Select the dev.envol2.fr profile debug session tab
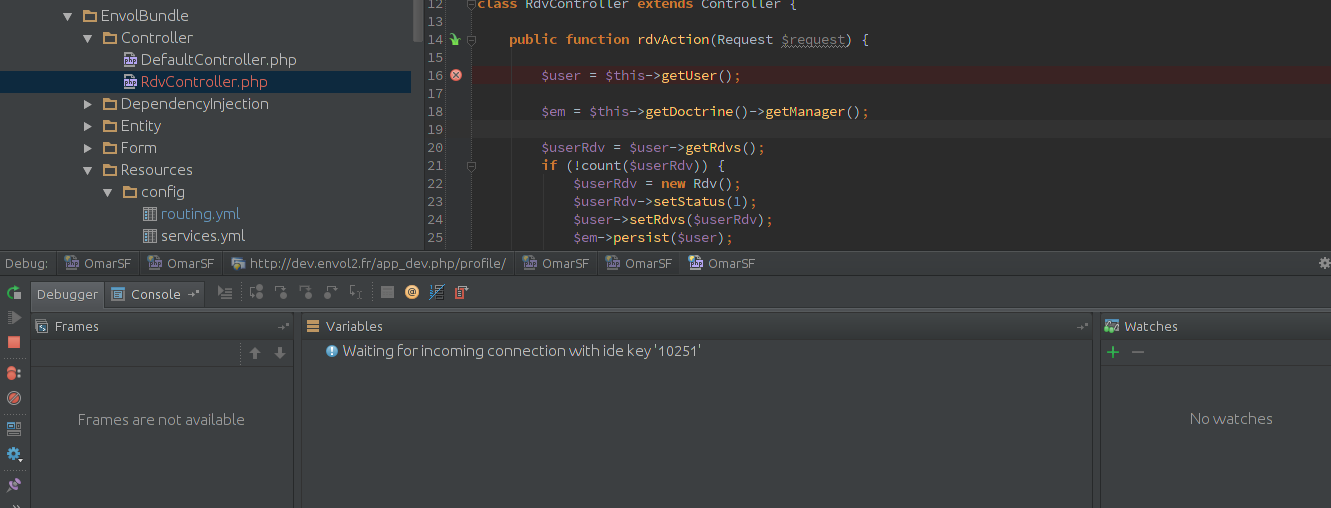Screen dimensions: 1331x508 point(368,264)
